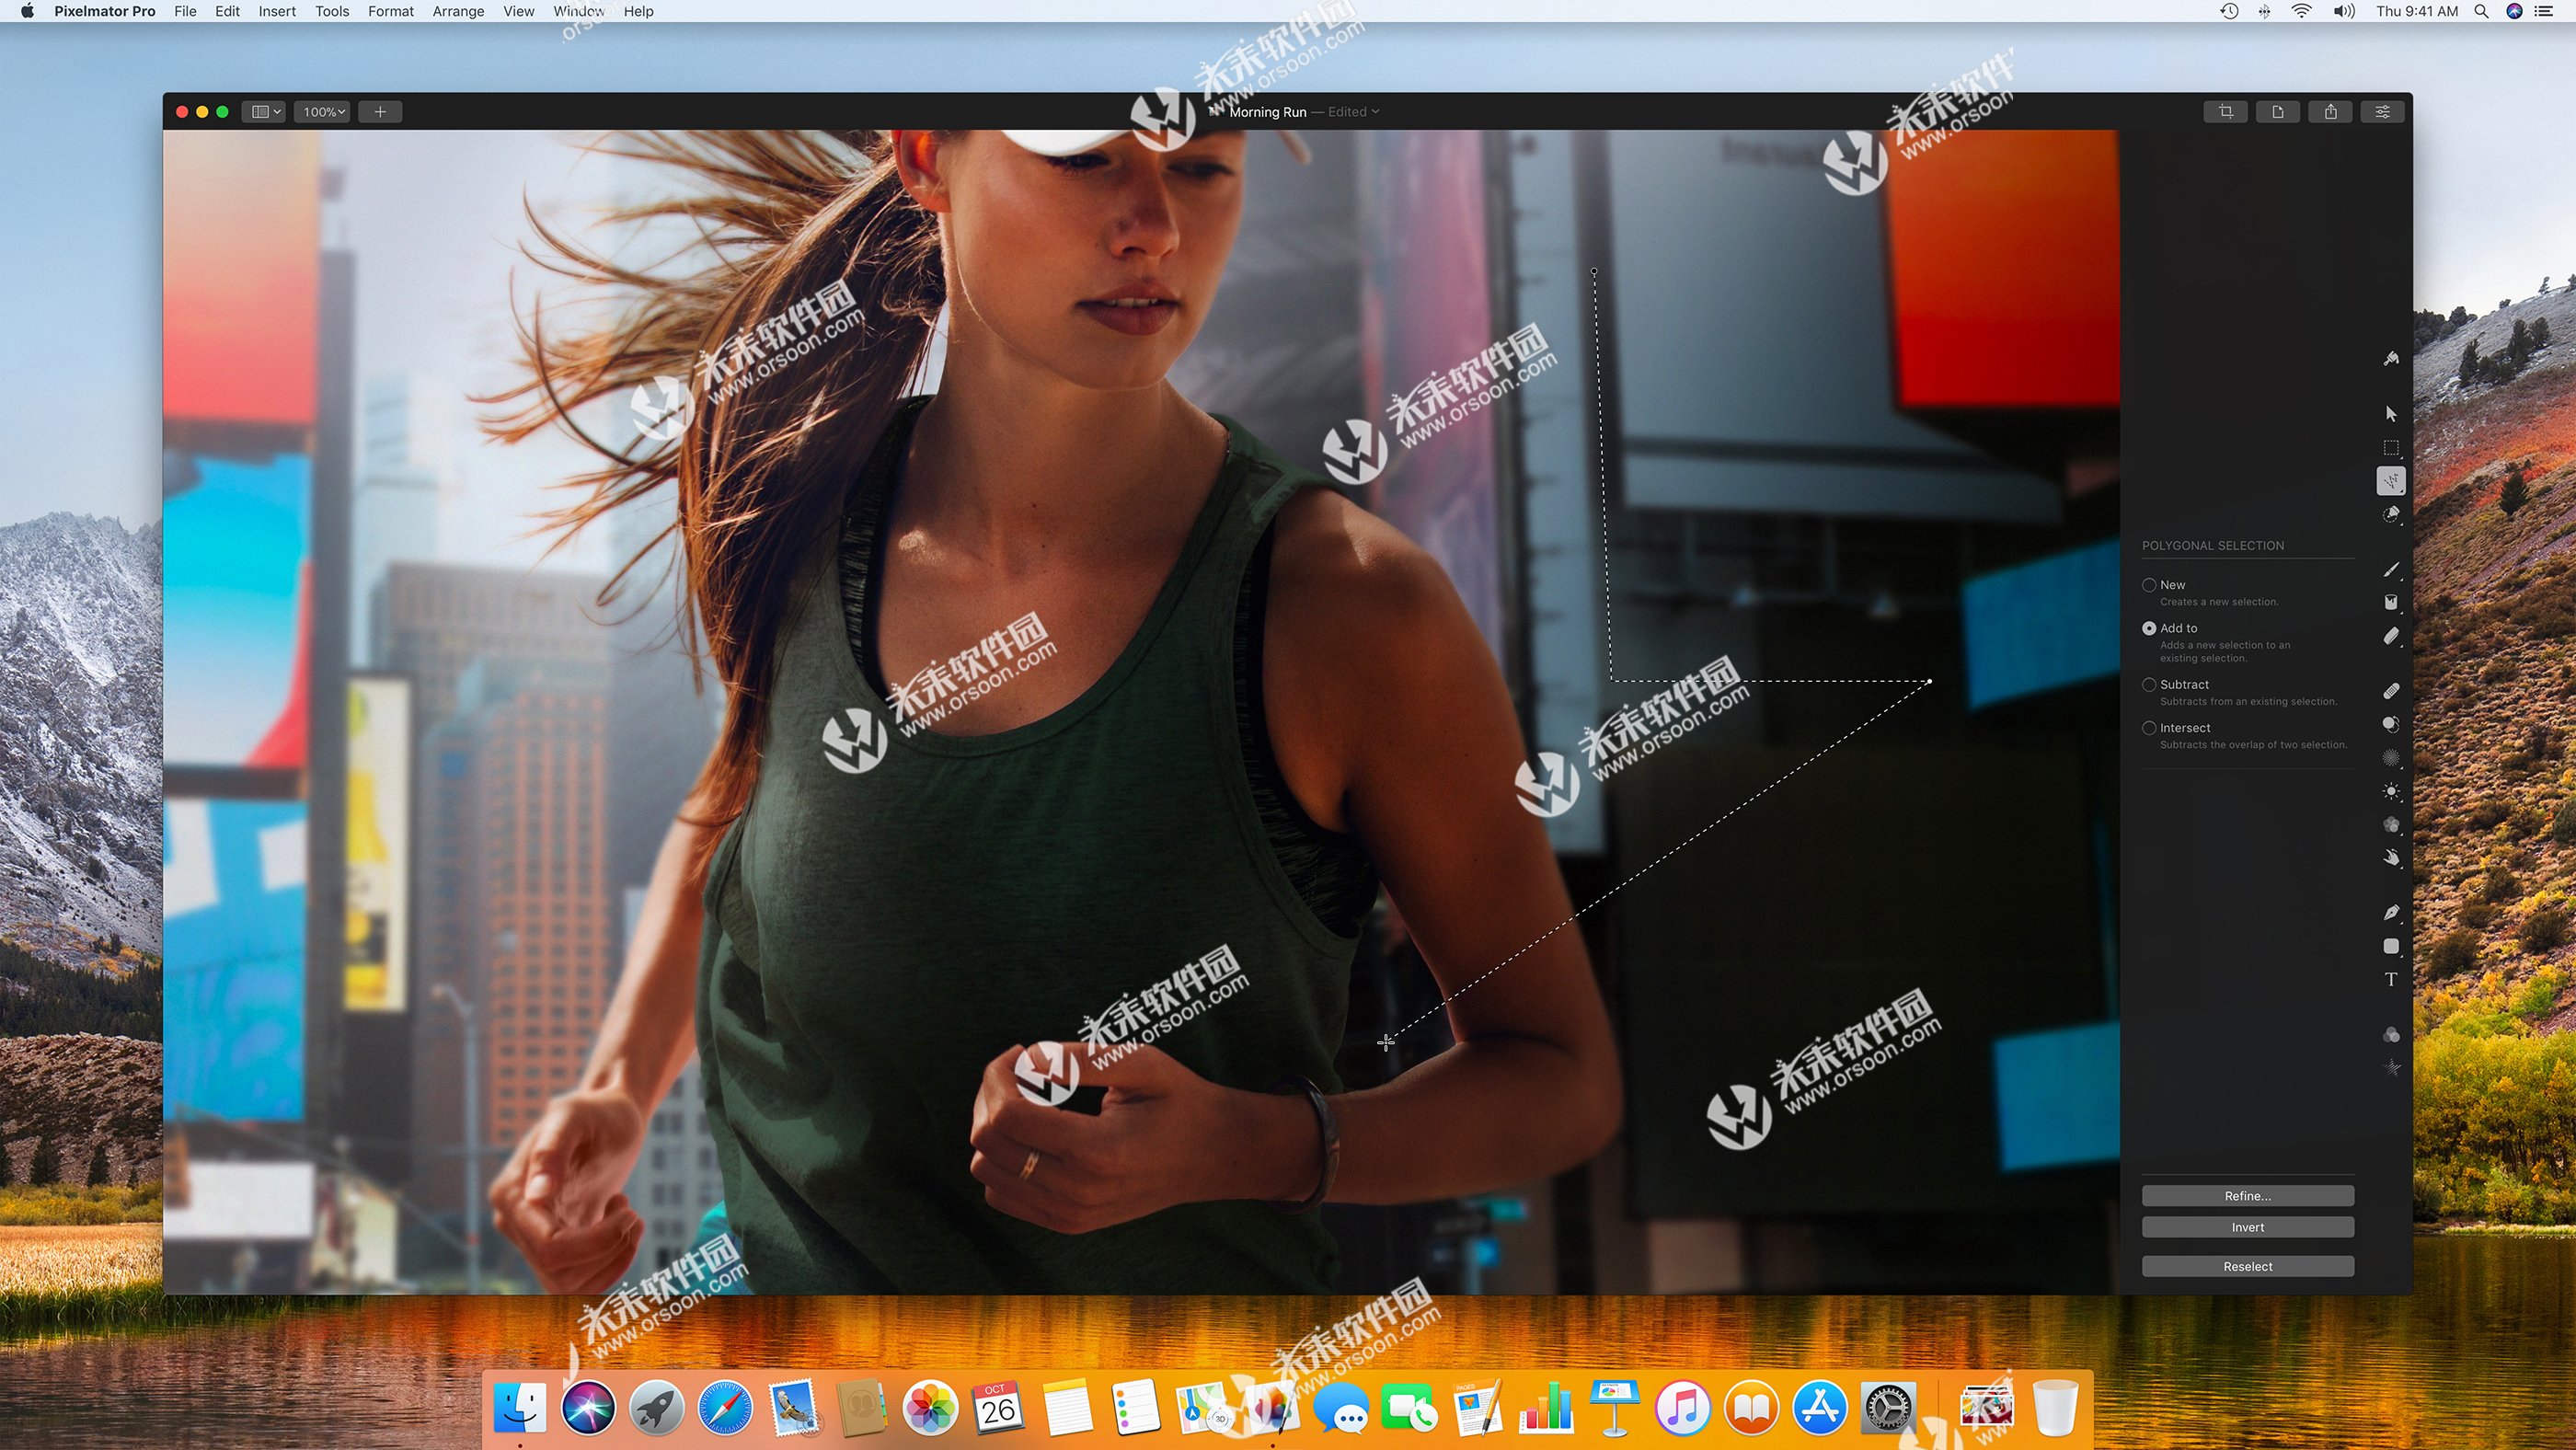Select the Quick Selection tool
The height and width of the screenshot is (1450, 2576).
pos(2390,514)
